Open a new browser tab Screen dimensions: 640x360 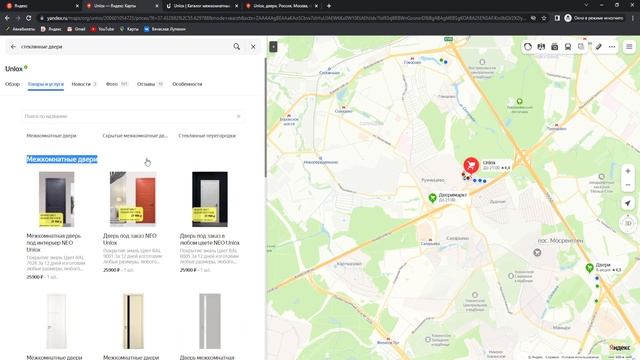click(x=329, y=6)
